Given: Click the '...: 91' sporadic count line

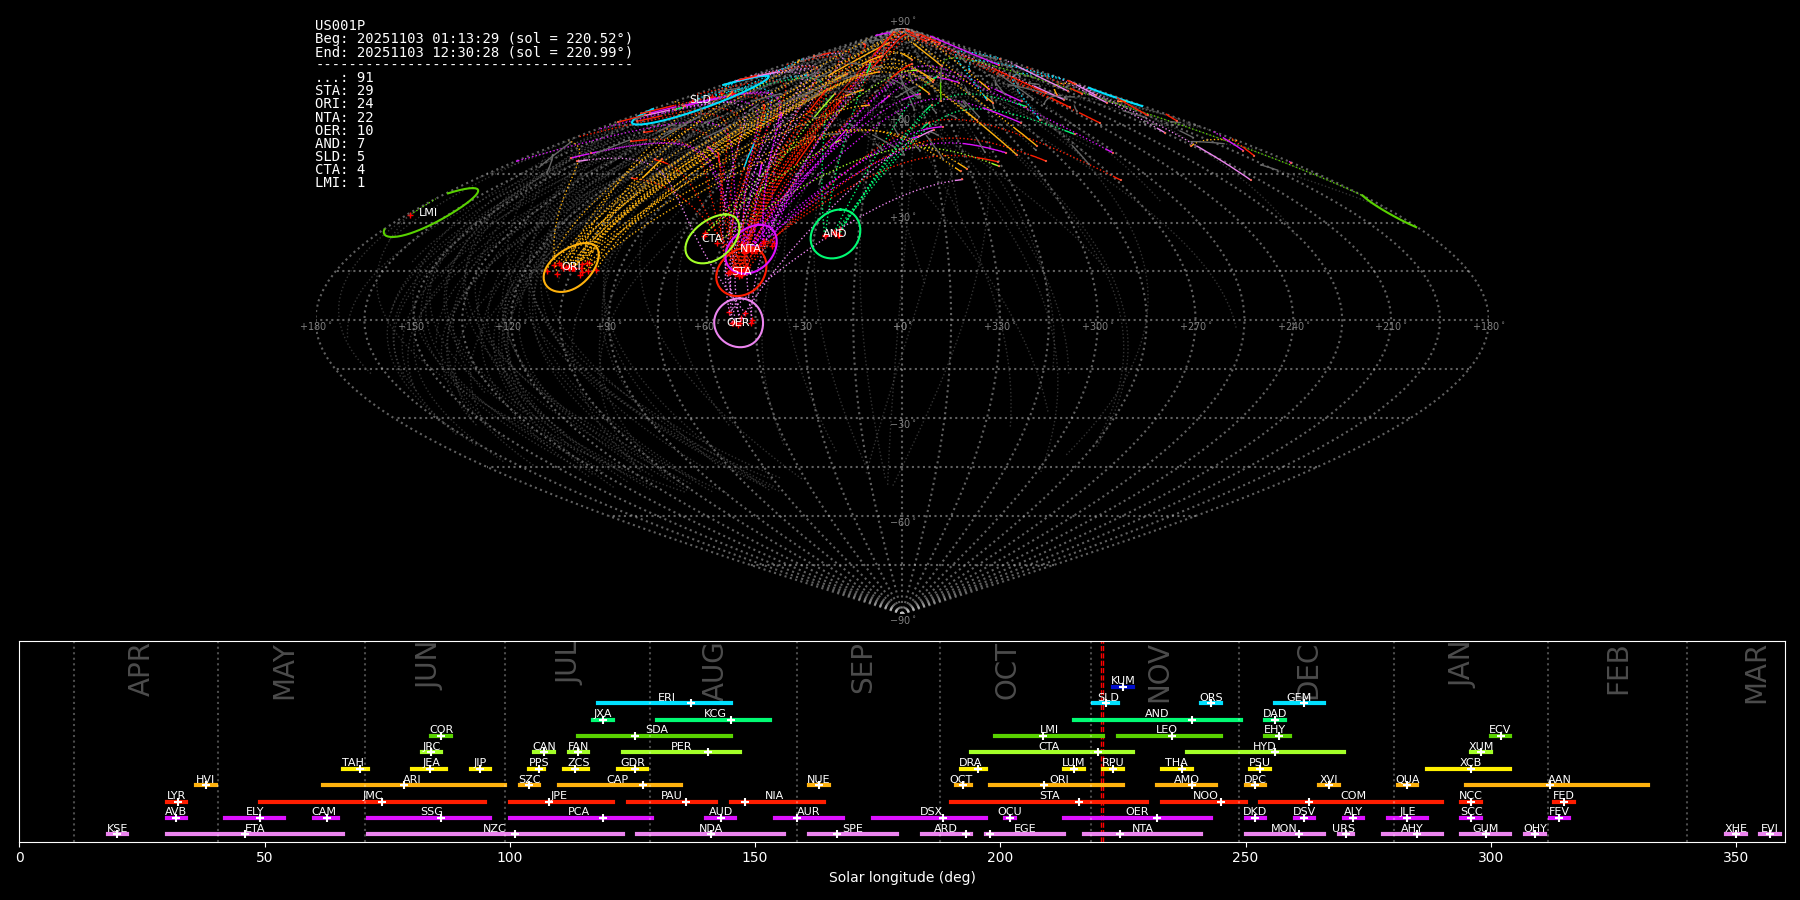Looking at the screenshot, I should tap(344, 78).
